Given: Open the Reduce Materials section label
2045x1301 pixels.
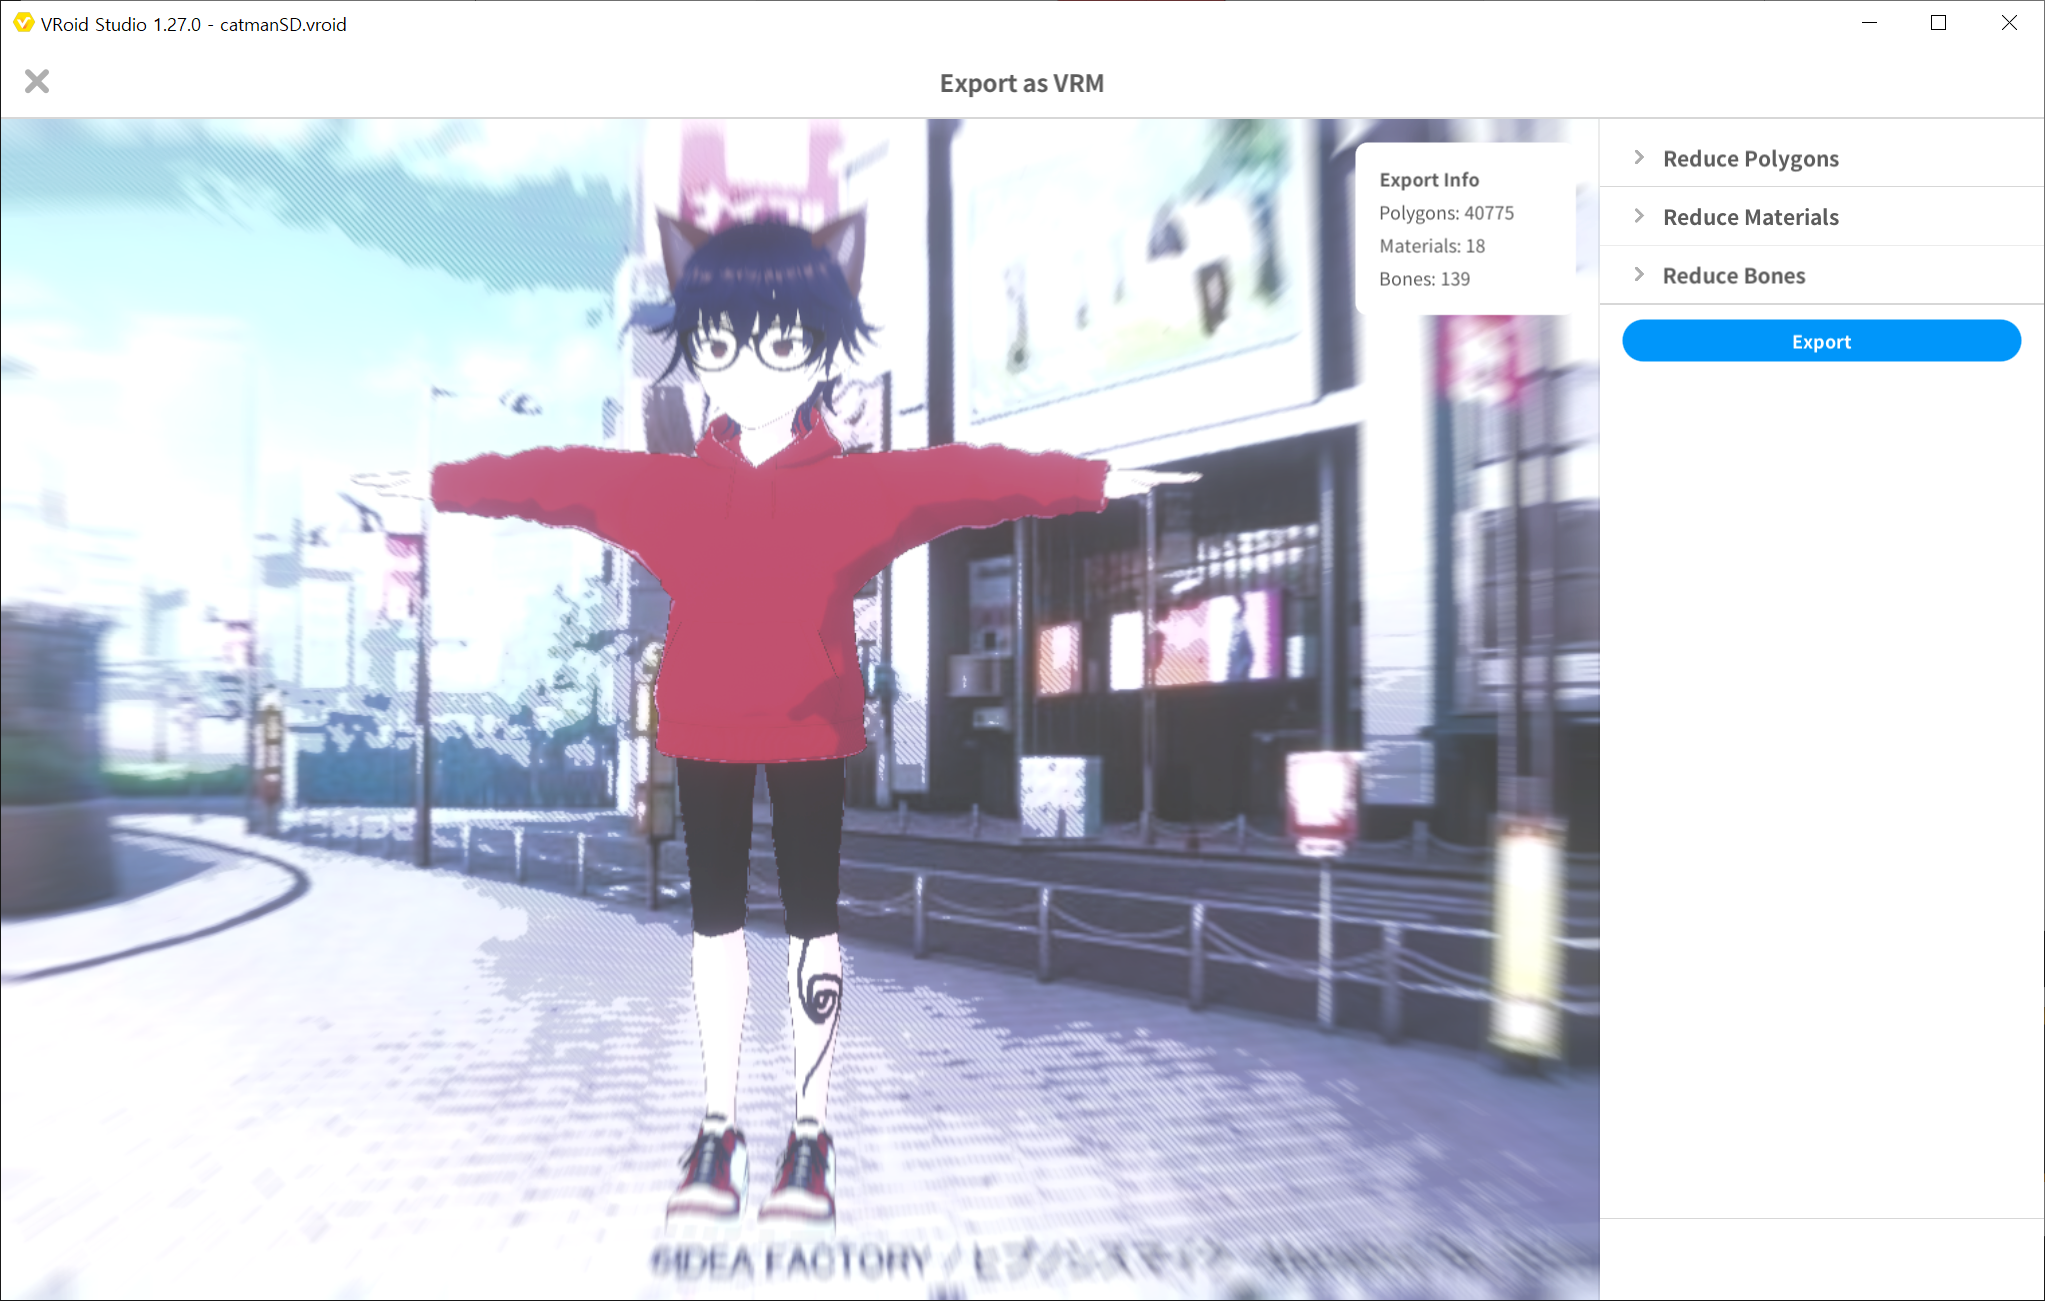Looking at the screenshot, I should click(x=1750, y=217).
